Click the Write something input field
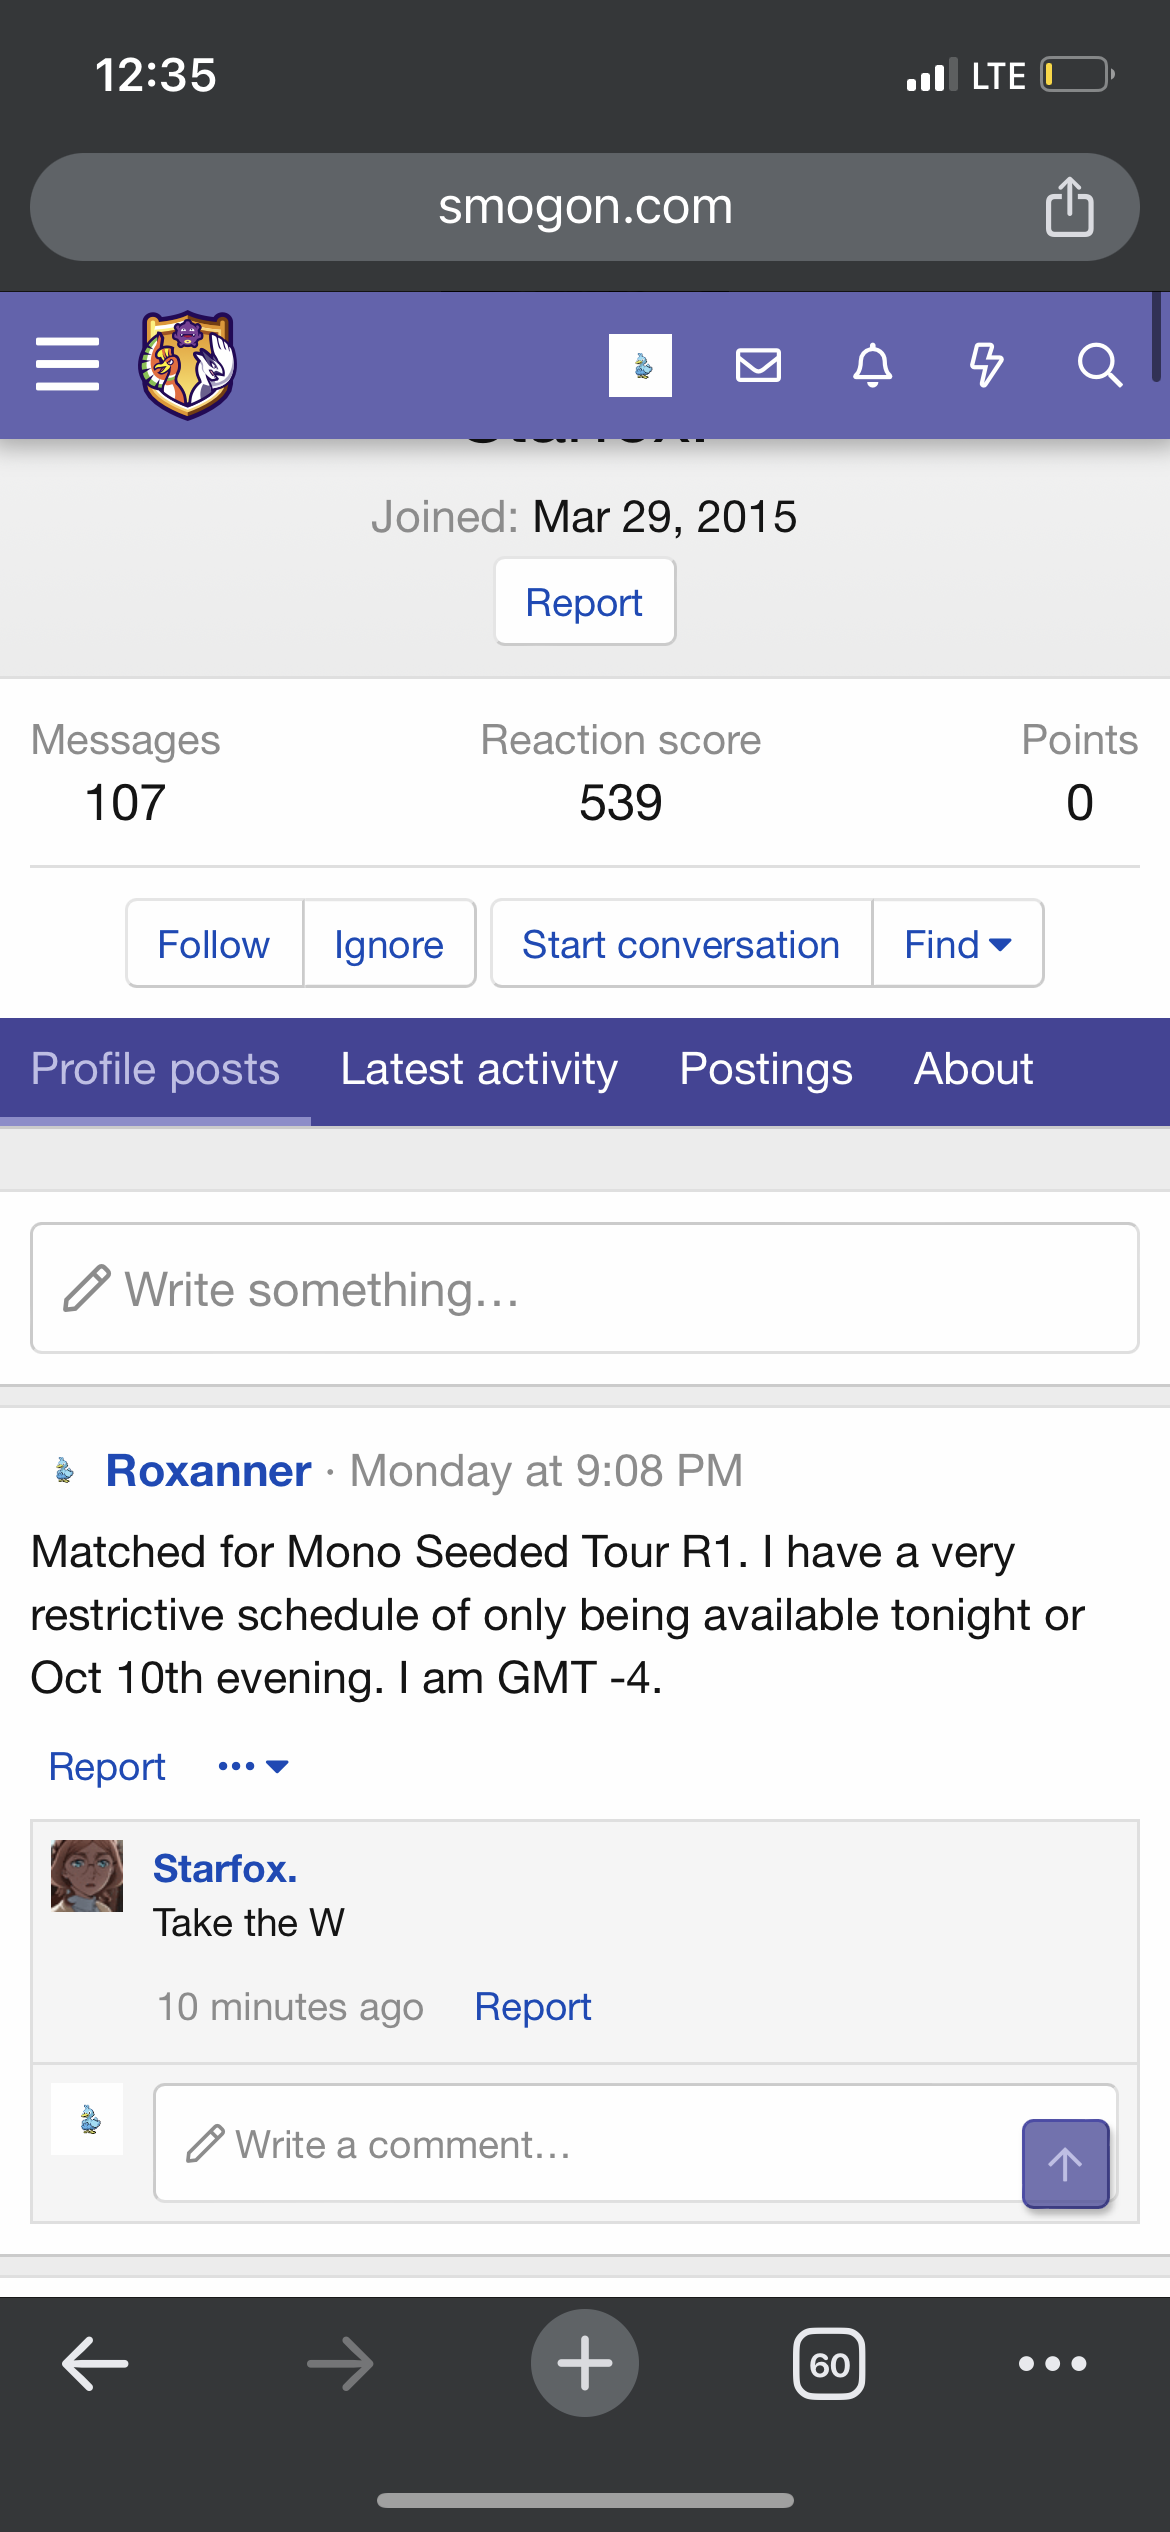Image resolution: width=1170 pixels, height=2532 pixels. (584, 1289)
